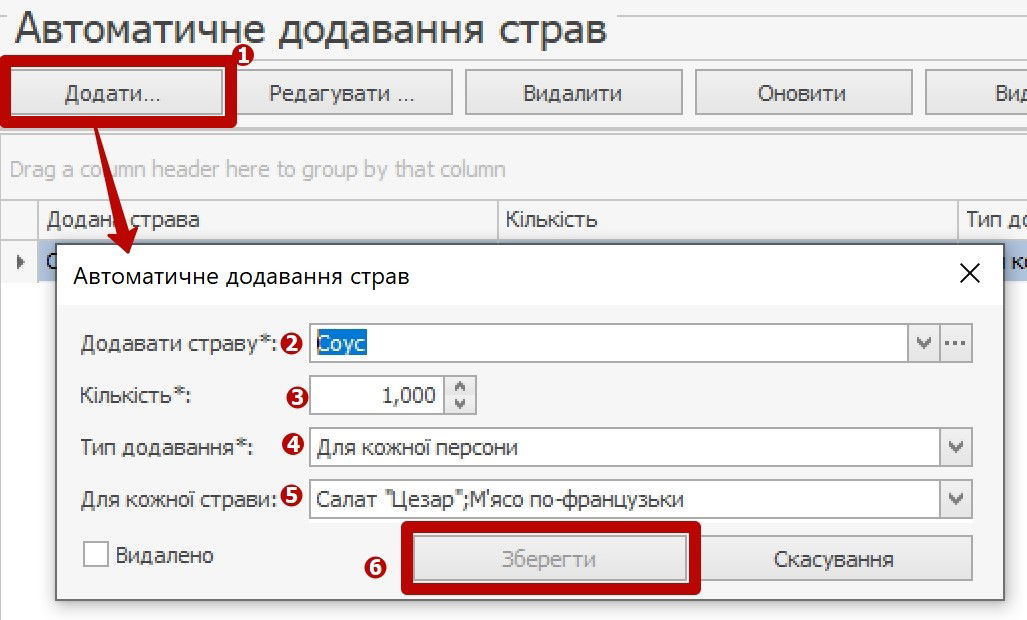The width and height of the screenshot is (1027, 620).
Task: Increase quantity with the up spinner arrow
Action: [x=460, y=387]
